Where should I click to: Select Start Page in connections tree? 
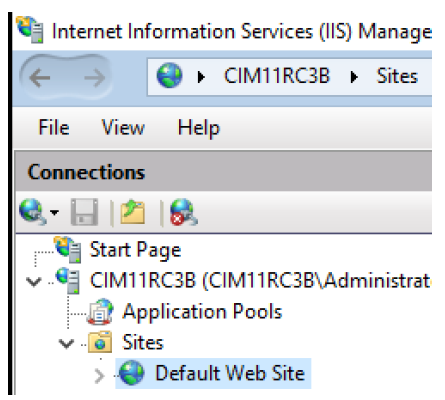pos(135,250)
